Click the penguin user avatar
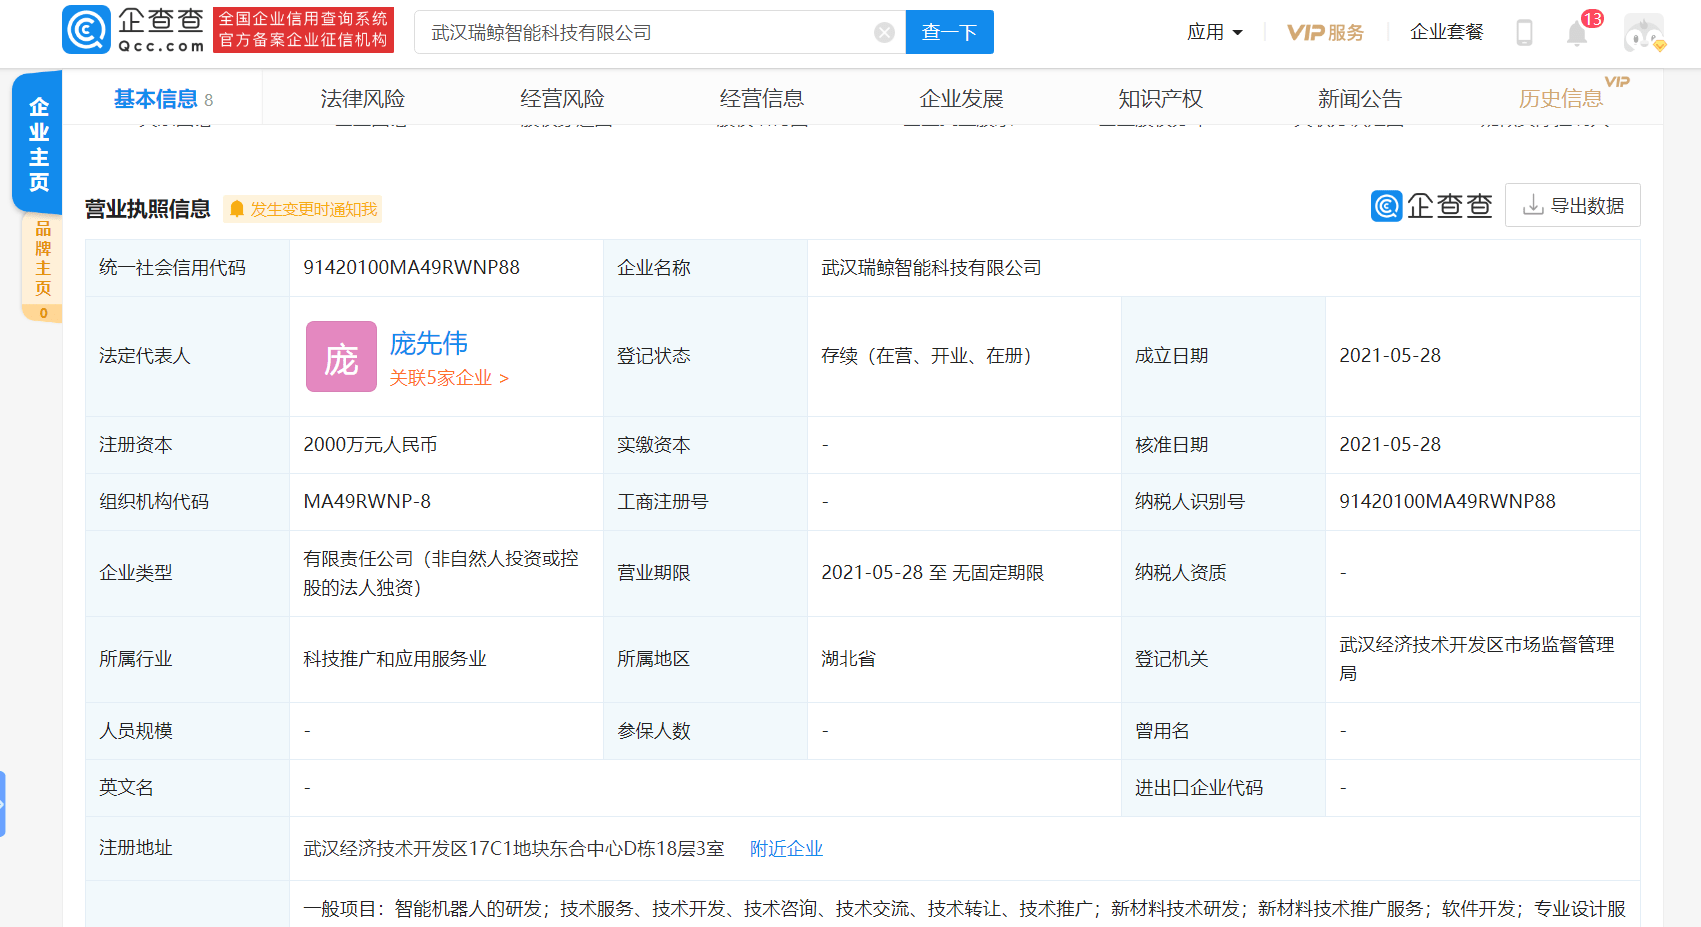This screenshot has height=927, width=1701. [1644, 30]
